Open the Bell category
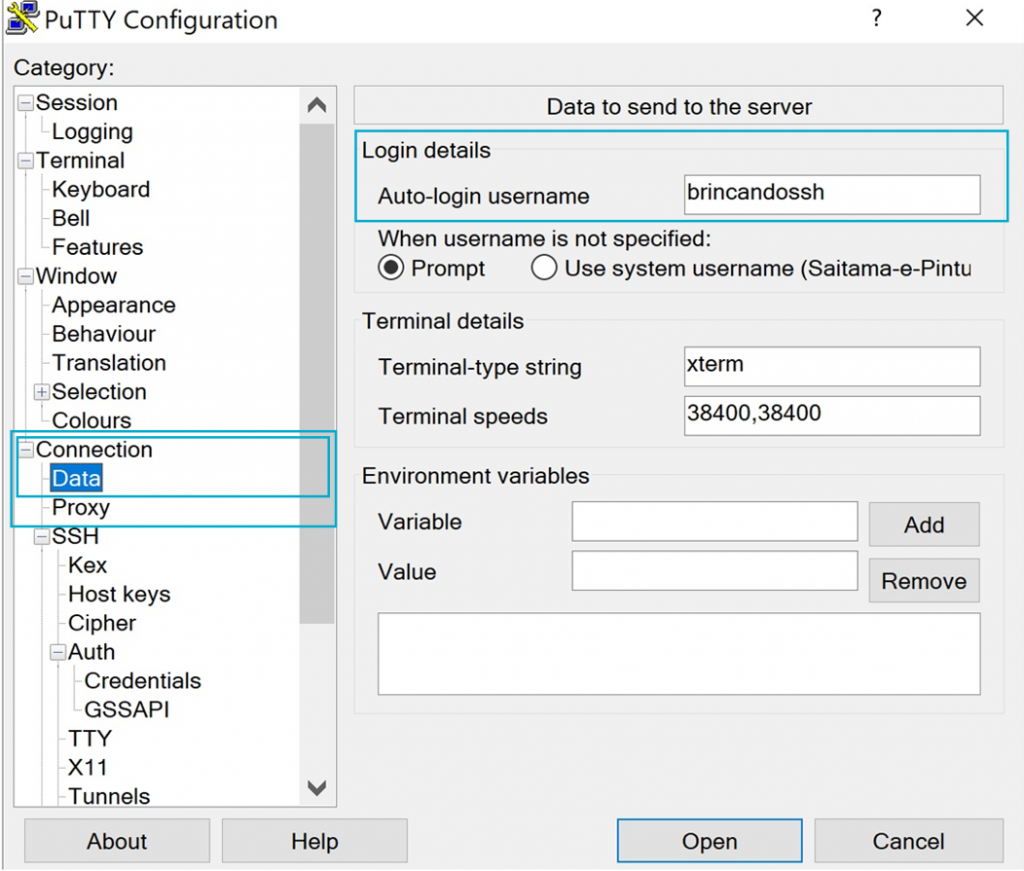 tap(71, 218)
